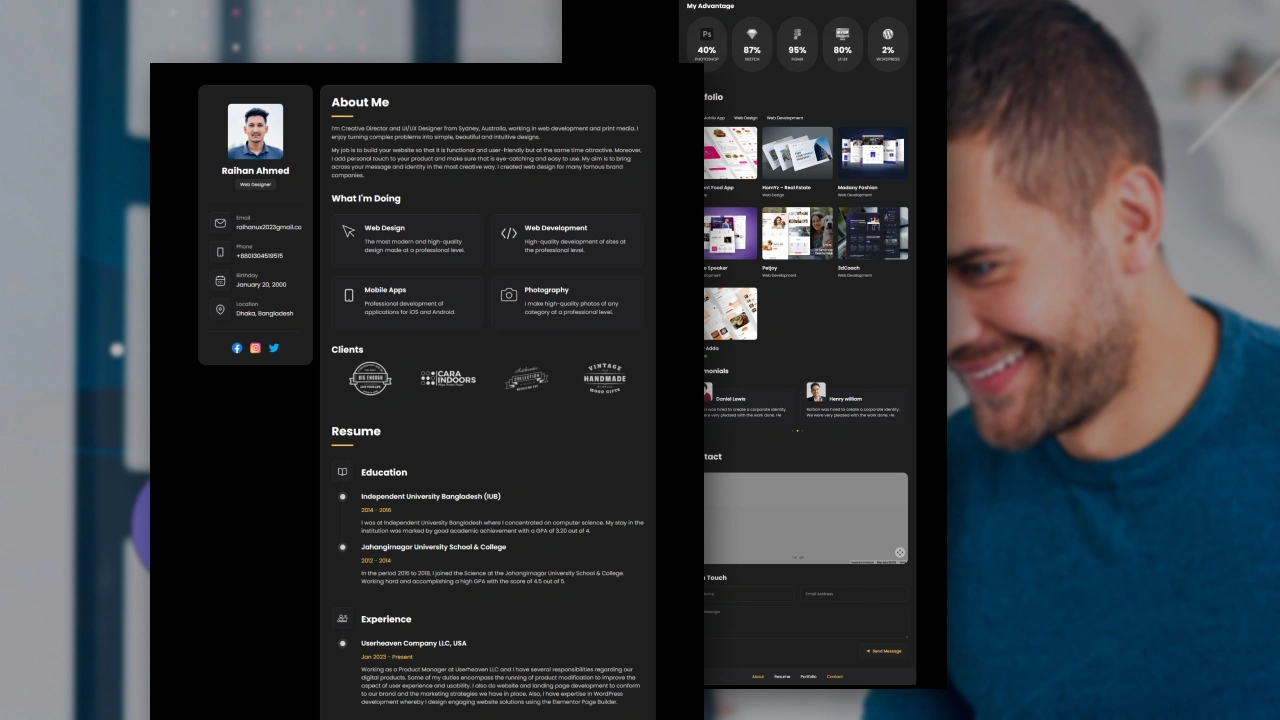The width and height of the screenshot is (1280, 720).
Task: Click the Twitter bird icon
Action: (274, 348)
